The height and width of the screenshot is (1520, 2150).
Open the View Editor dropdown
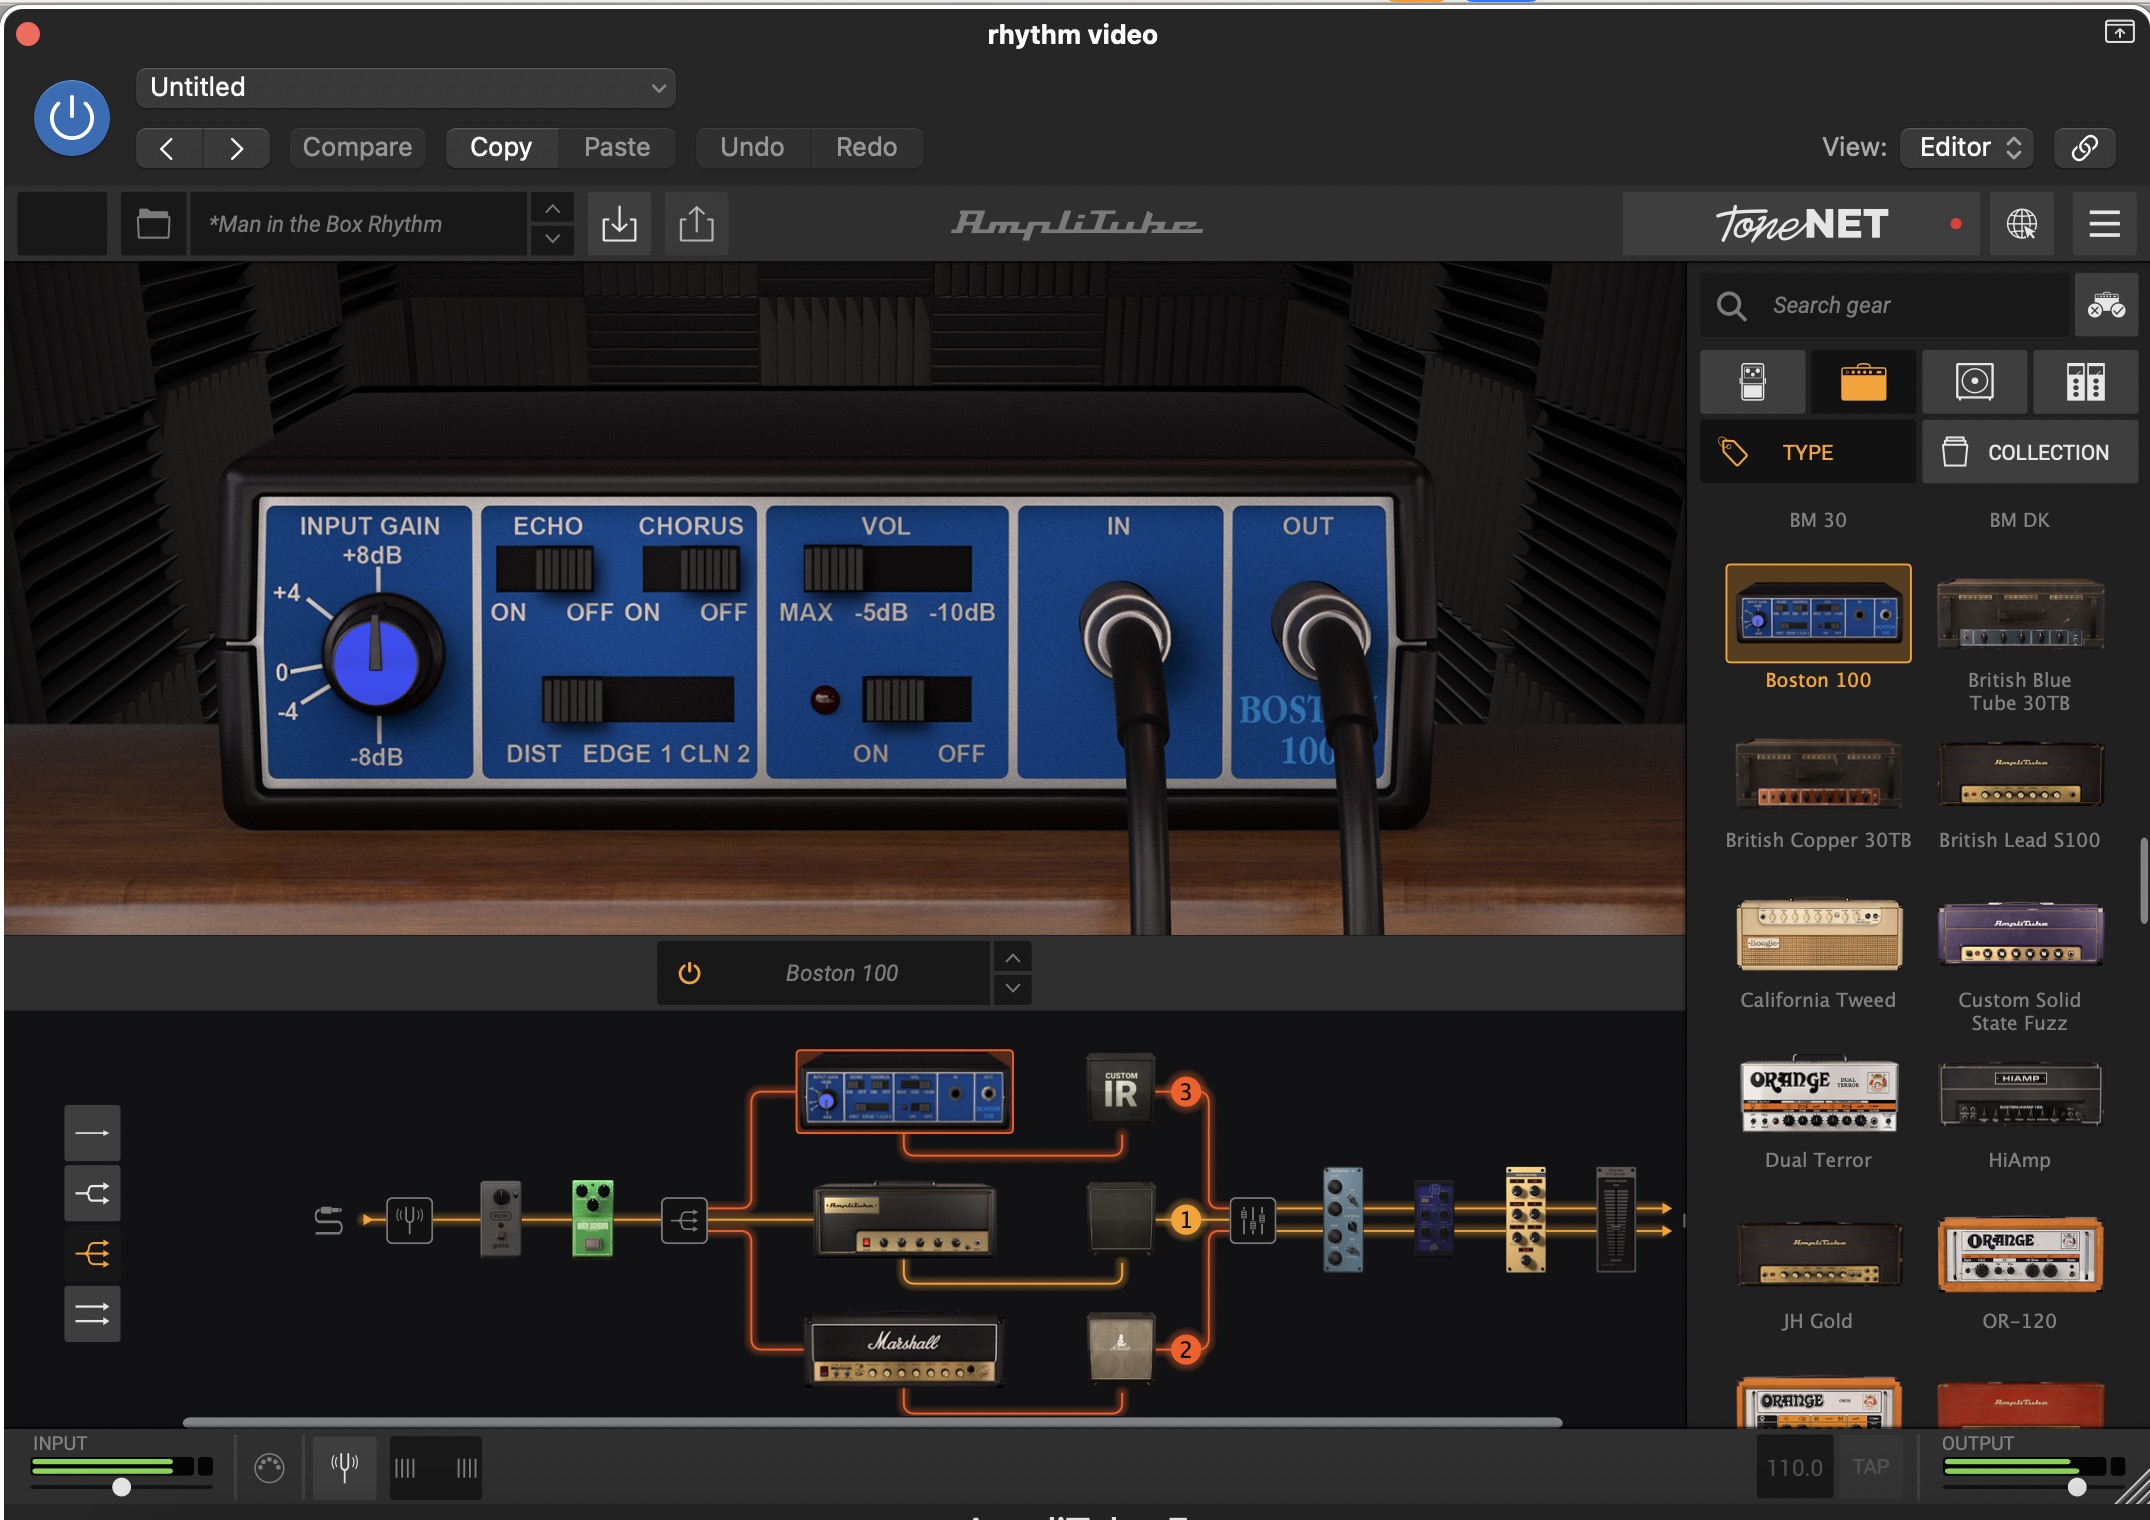(1967, 147)
